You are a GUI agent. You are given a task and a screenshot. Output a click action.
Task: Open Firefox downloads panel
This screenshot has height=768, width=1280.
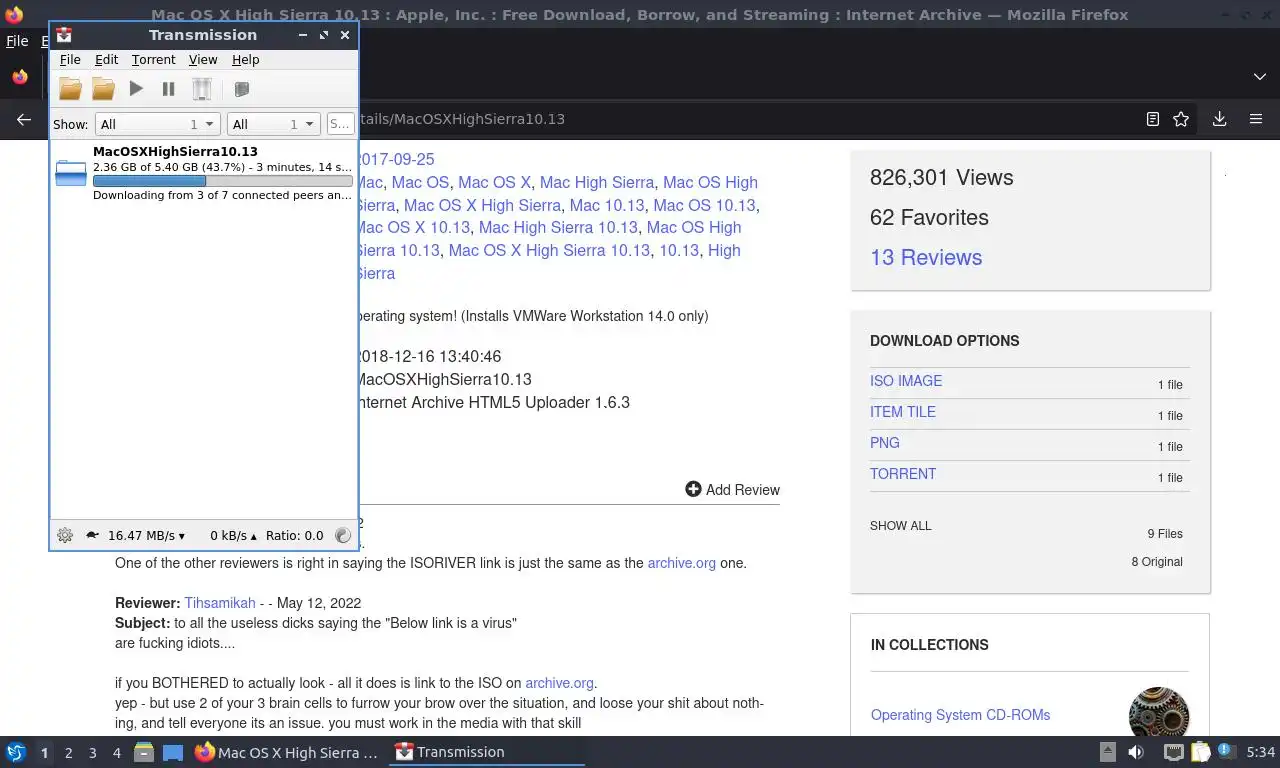coord(1219,119)
